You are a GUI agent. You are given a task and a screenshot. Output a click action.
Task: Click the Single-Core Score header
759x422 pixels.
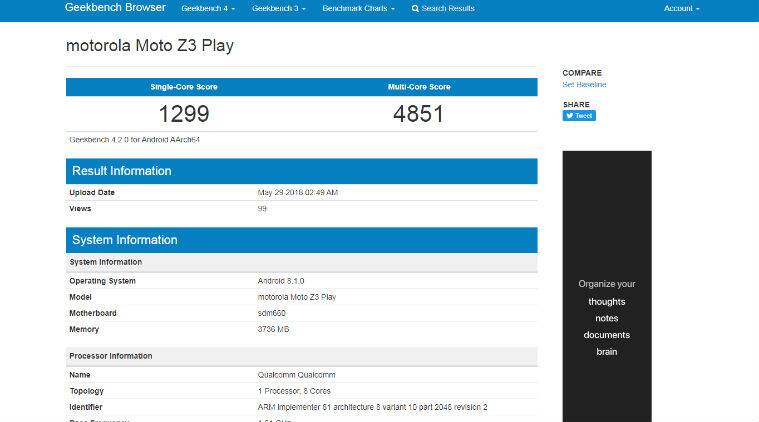[x=184, y=87]
